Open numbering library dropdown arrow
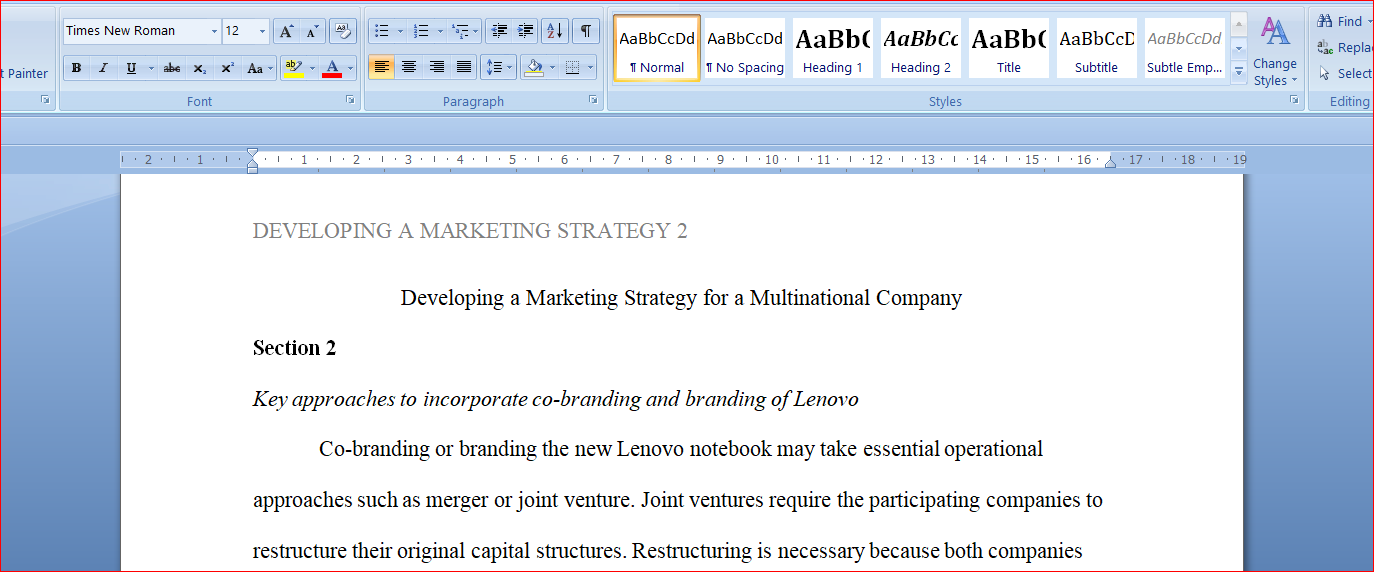Image resolution: width=1374 pixels, height=572 pixels. (x=440, y=31)
